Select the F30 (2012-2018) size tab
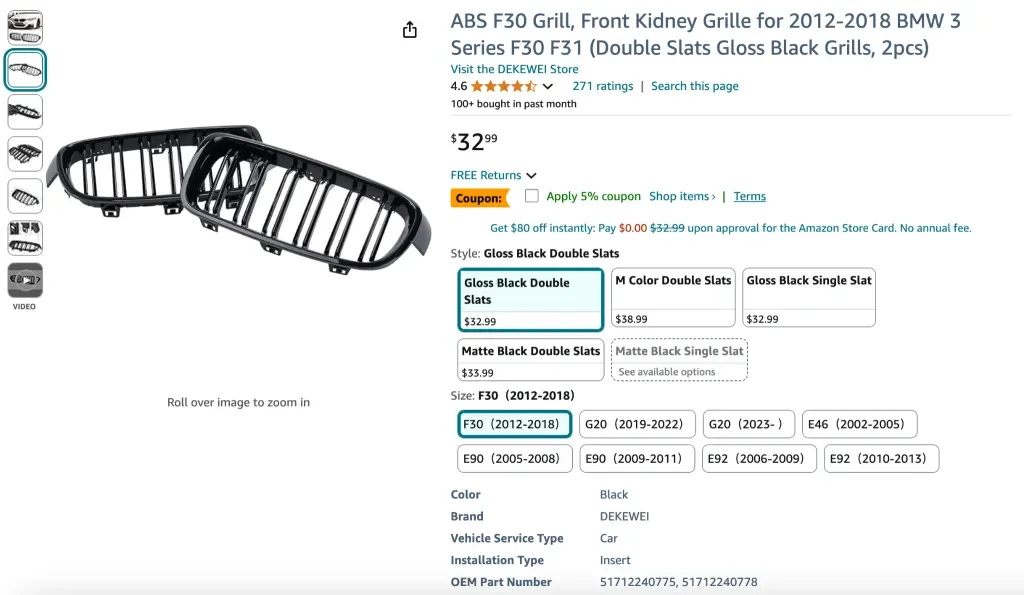This screenshot has width=1024, height=595. click(x=514, y=424)
